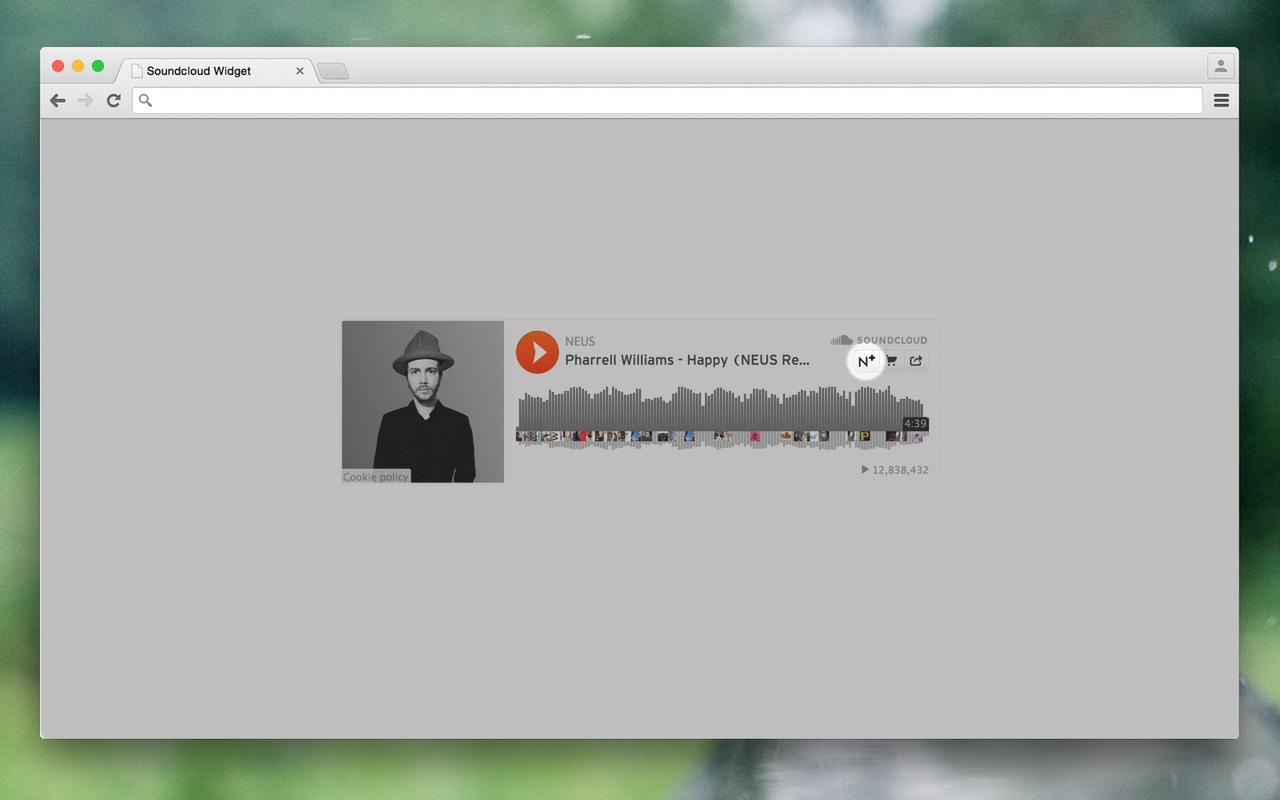This screenshot has height=800, width=1280.
Task: Open the shopping cart buy icon
Action: pyautogui.click(x=892, y=361)
